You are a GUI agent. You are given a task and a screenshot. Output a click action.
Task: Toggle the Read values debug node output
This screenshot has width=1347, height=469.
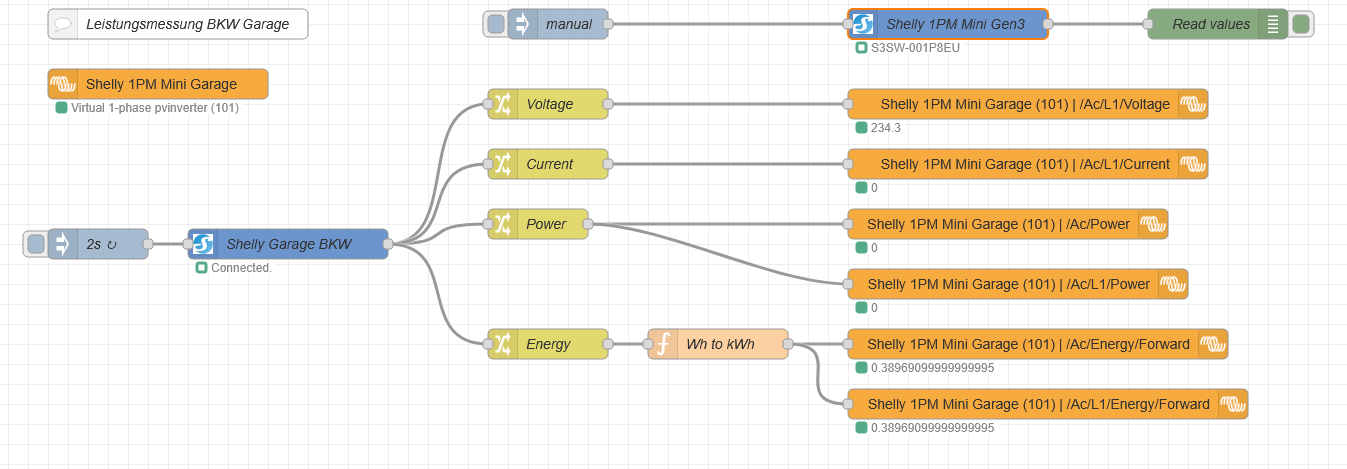pos(1301,24)
